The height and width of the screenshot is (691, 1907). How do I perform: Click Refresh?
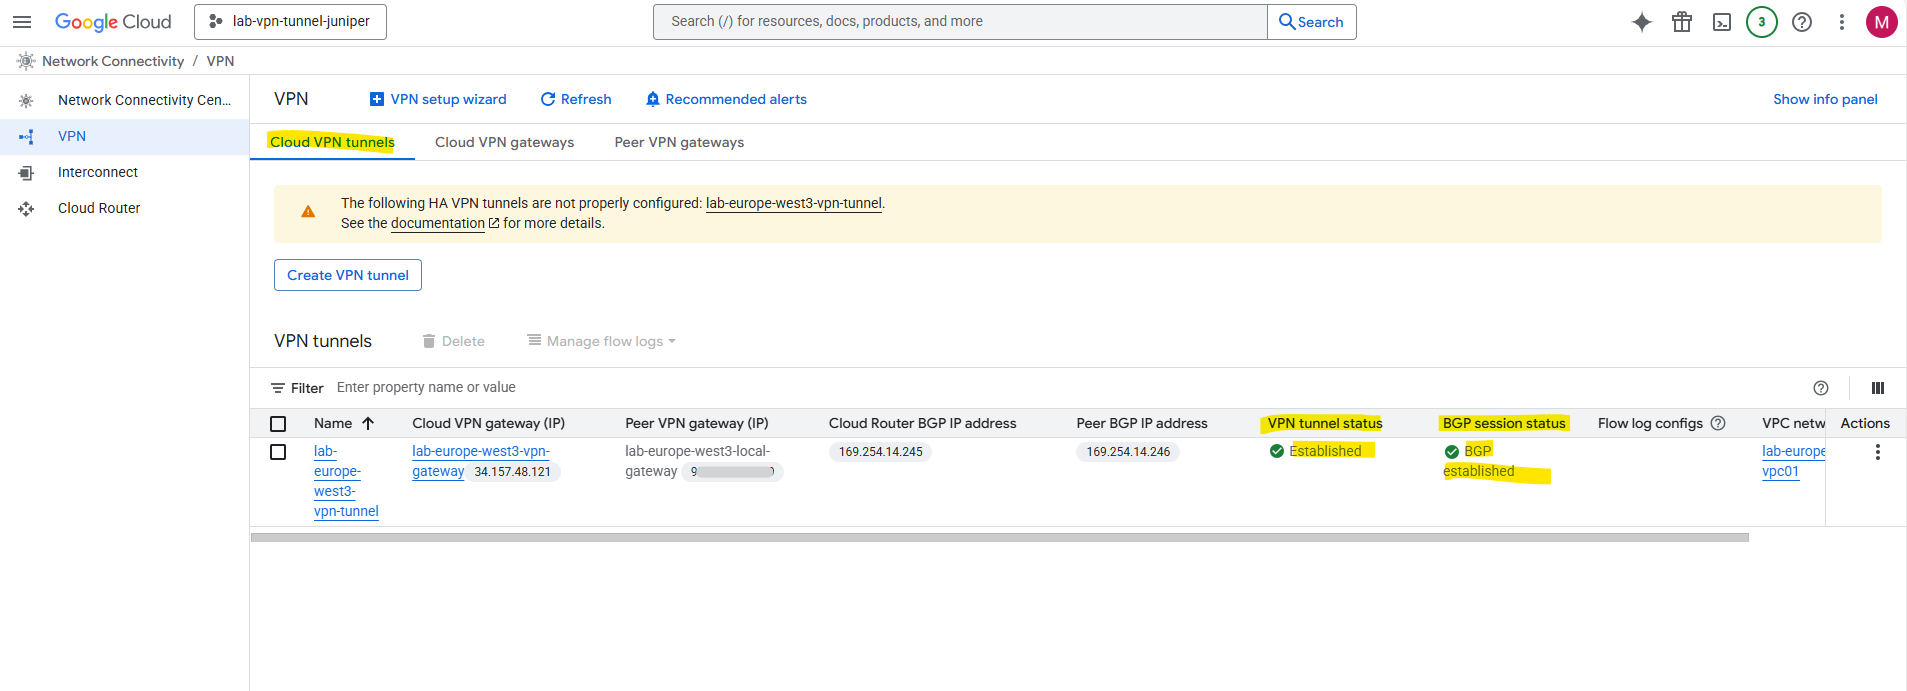pos(576,99)
